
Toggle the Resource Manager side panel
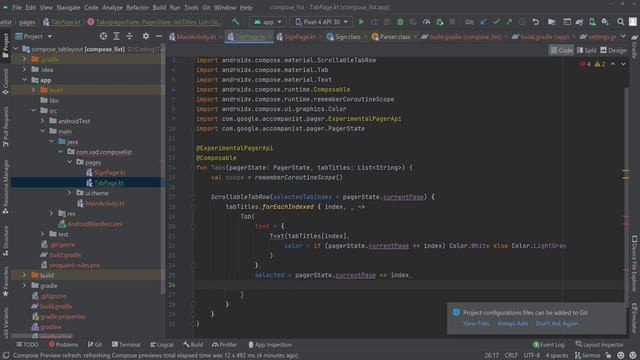point(5,187)
